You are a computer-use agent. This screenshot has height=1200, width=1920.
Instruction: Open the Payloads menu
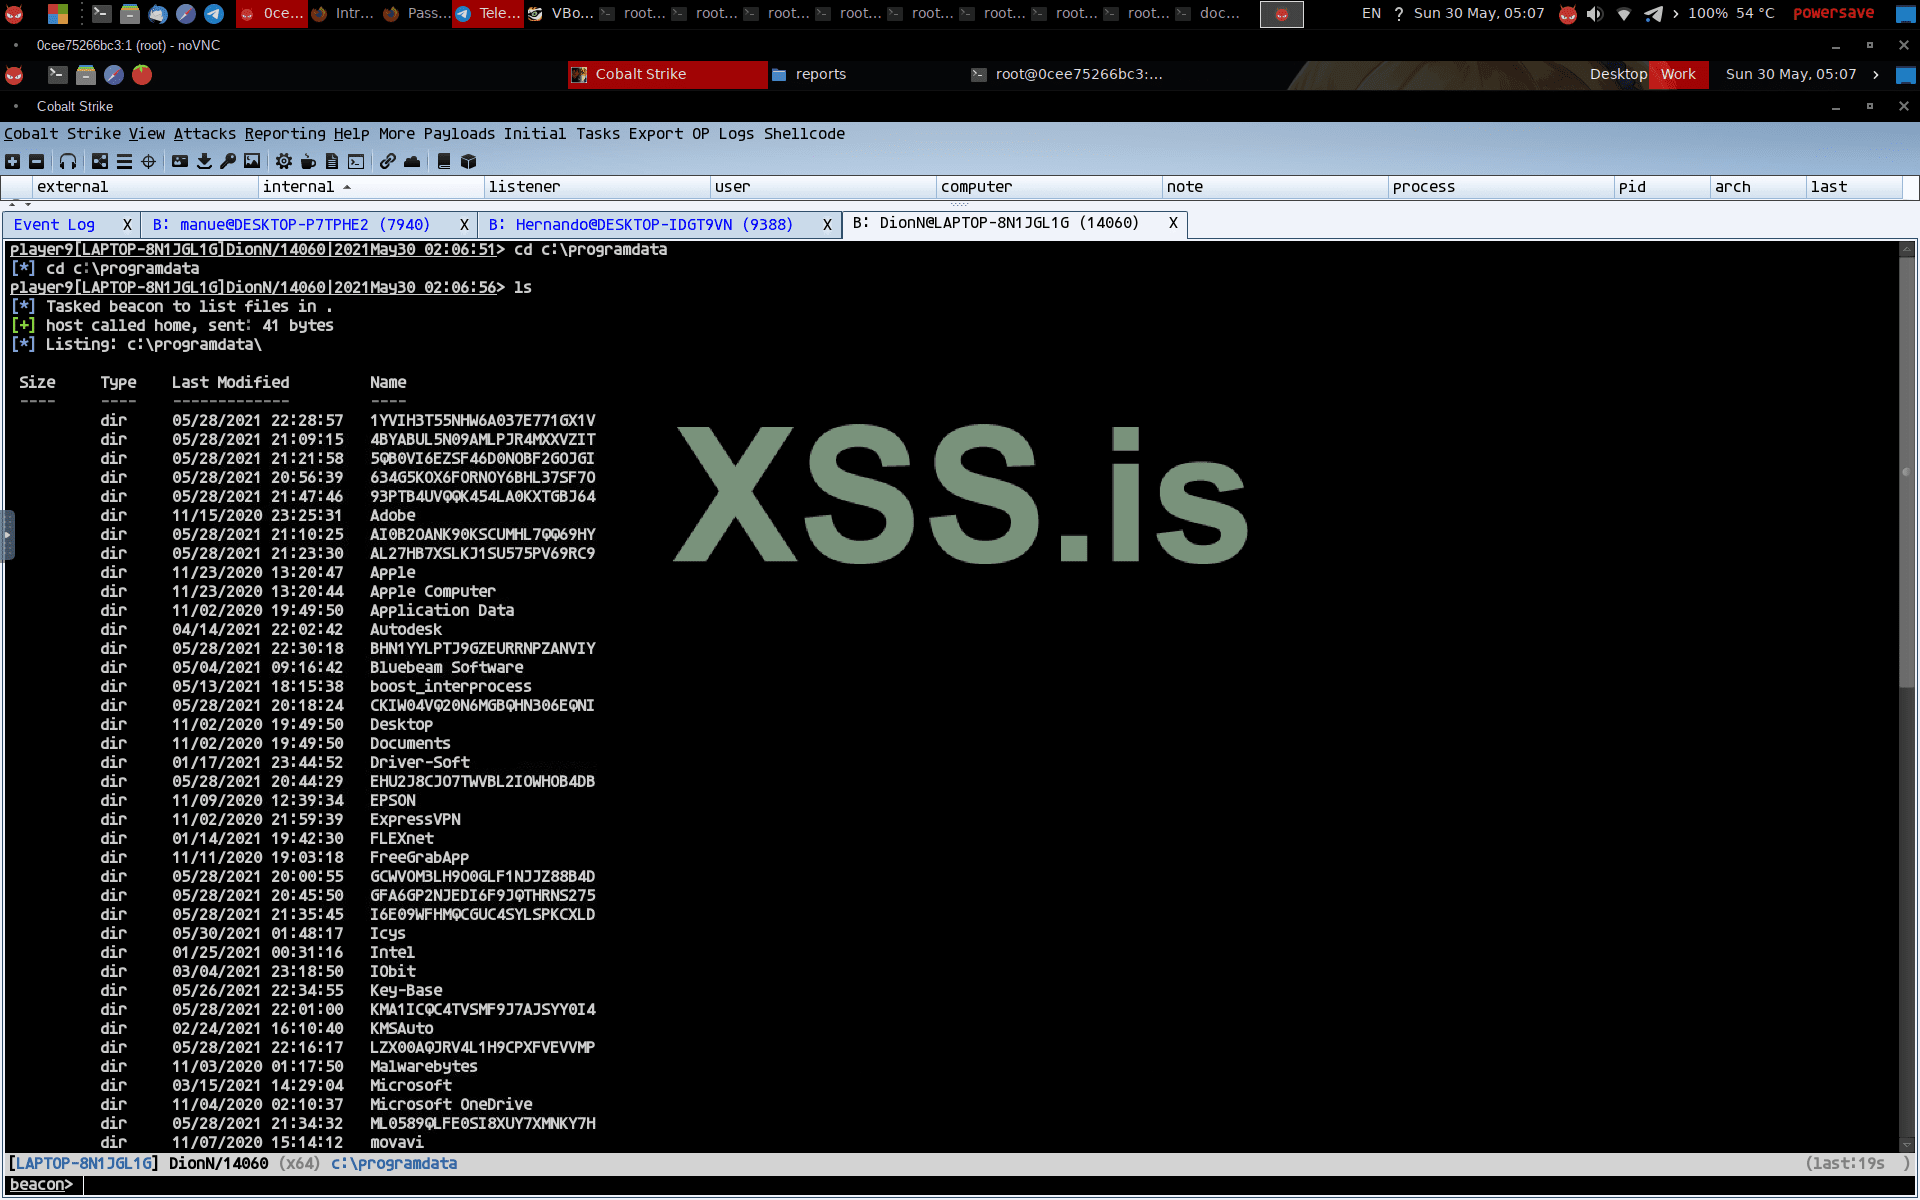(459, 134)
